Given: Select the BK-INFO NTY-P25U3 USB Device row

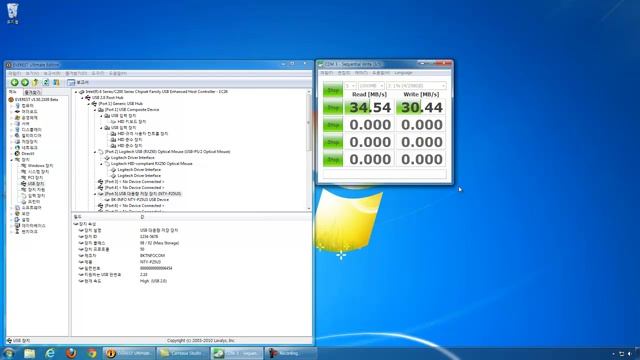Looking at the screenshot, I should coord(140,200).
